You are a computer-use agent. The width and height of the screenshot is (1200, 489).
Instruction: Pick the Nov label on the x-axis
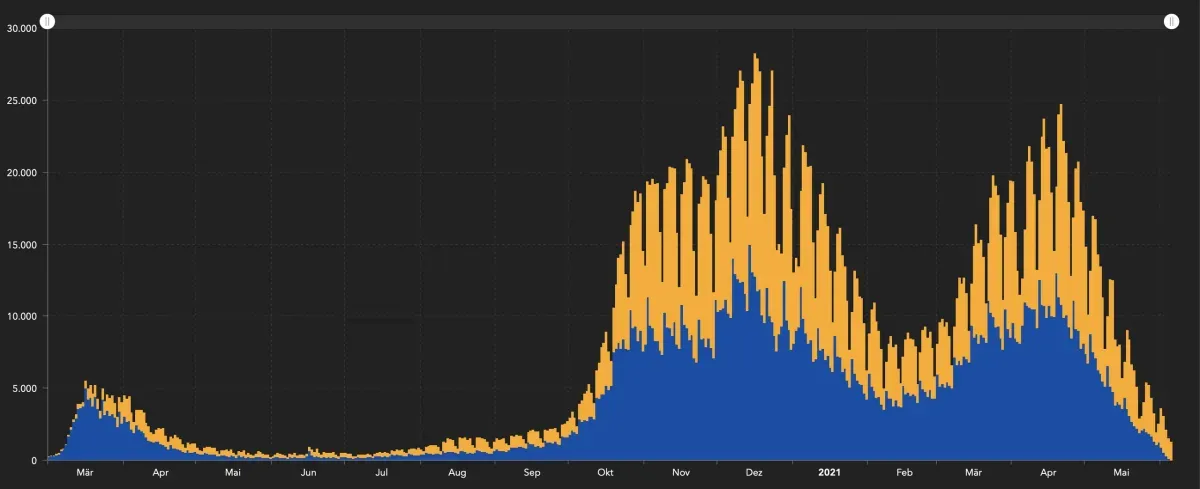point(680,473)
